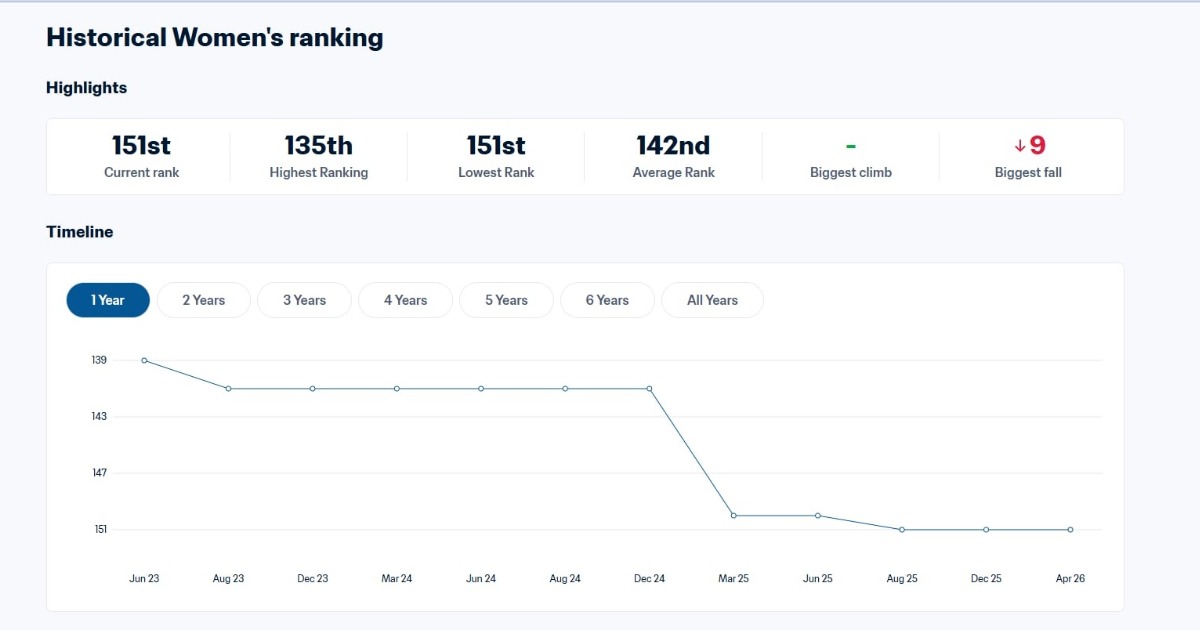Click the Jun 24 chart marker

481,389
